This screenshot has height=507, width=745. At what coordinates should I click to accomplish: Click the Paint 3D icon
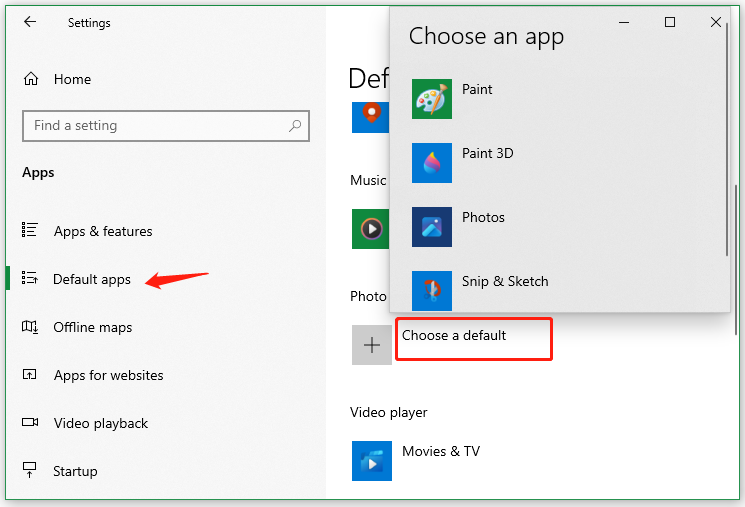[x=431, y=163]
